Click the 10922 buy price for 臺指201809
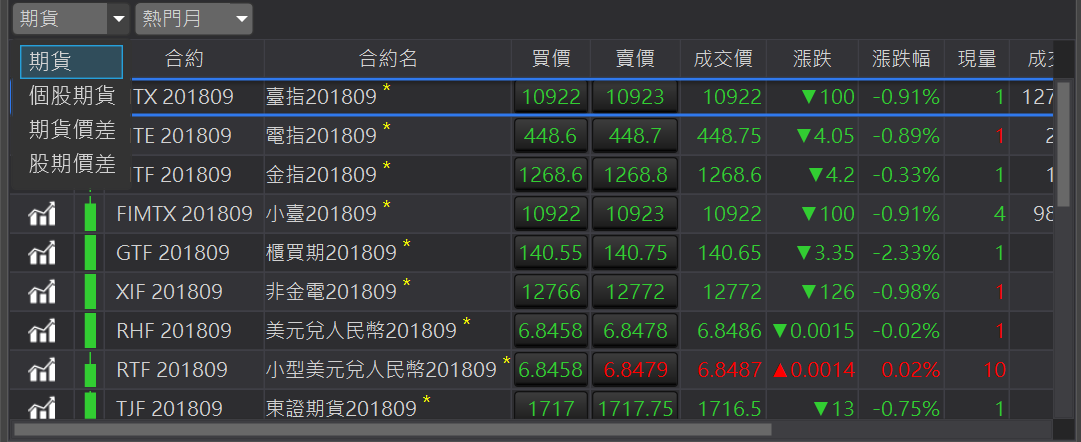The height and width of the screenshot is (442, 1081). tap(550, 97)
